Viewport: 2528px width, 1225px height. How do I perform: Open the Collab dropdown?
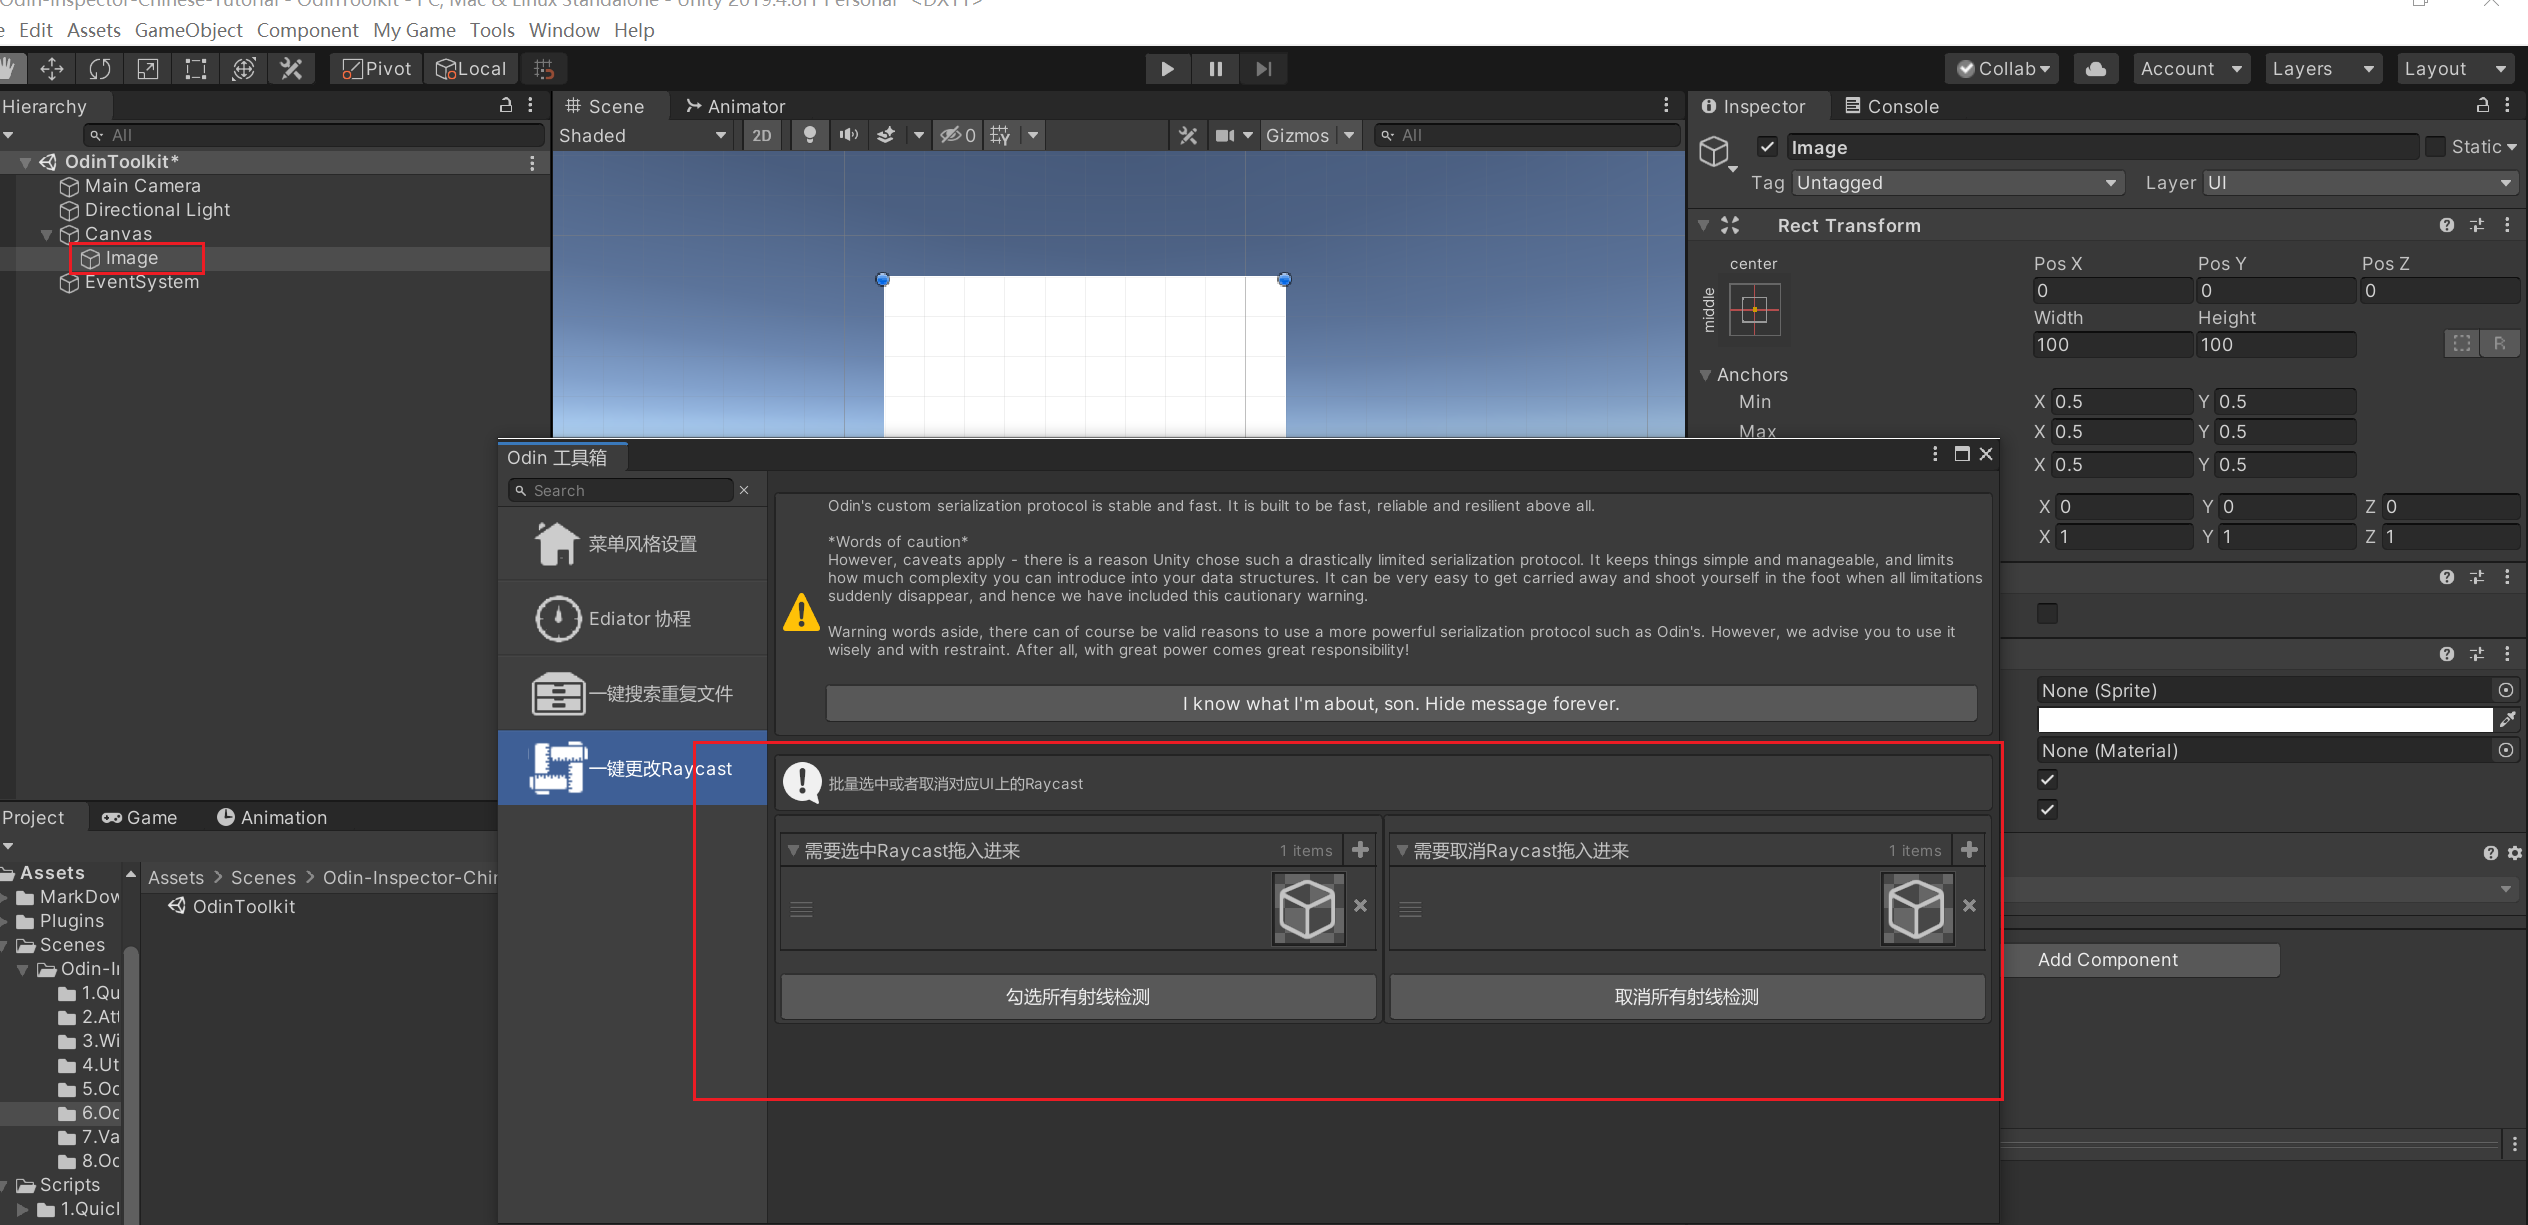point(2003,69)
